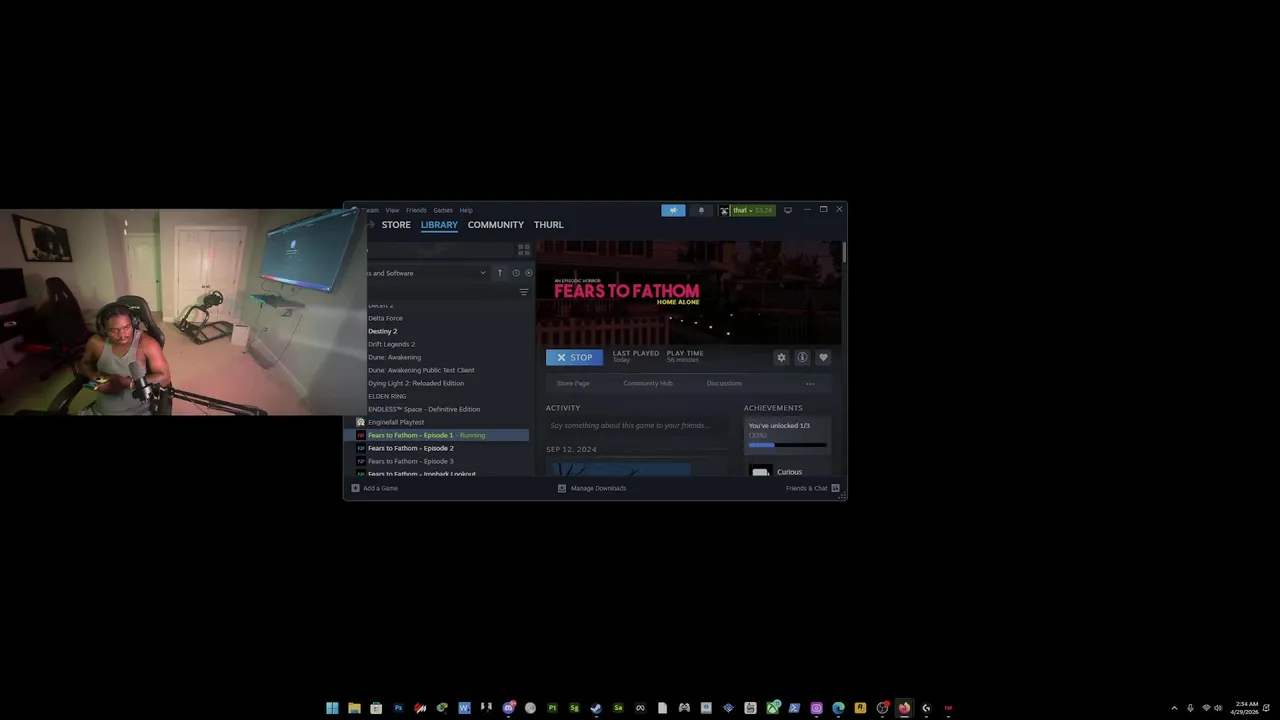Click the achievements progress bar
The image size is (1280, 720).
pos(787,445)
